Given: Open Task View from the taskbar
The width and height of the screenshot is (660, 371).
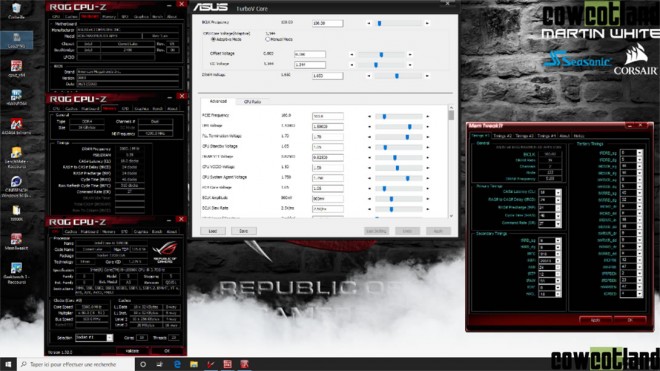Looking at the screenshot, I should coord(160,364).
